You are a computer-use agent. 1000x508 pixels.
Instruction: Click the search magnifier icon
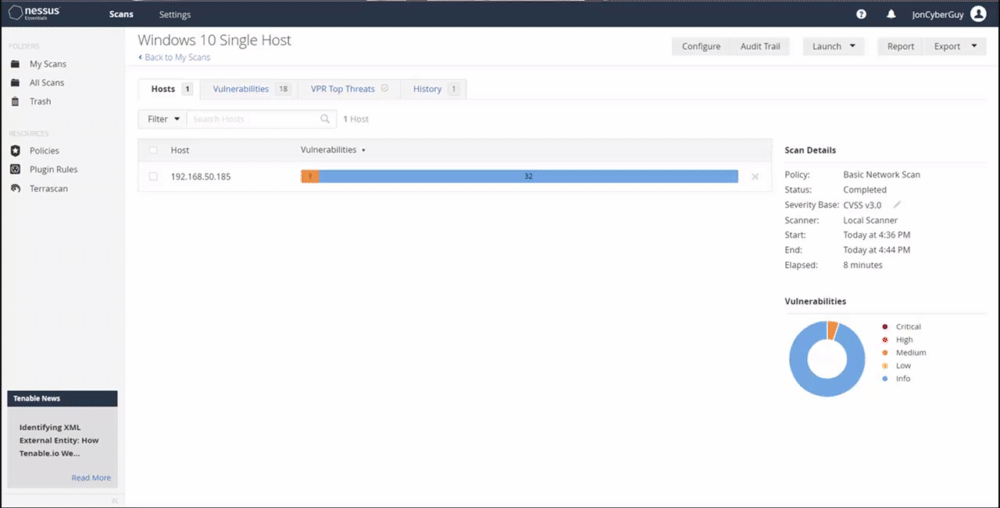(x=325, y=119)
